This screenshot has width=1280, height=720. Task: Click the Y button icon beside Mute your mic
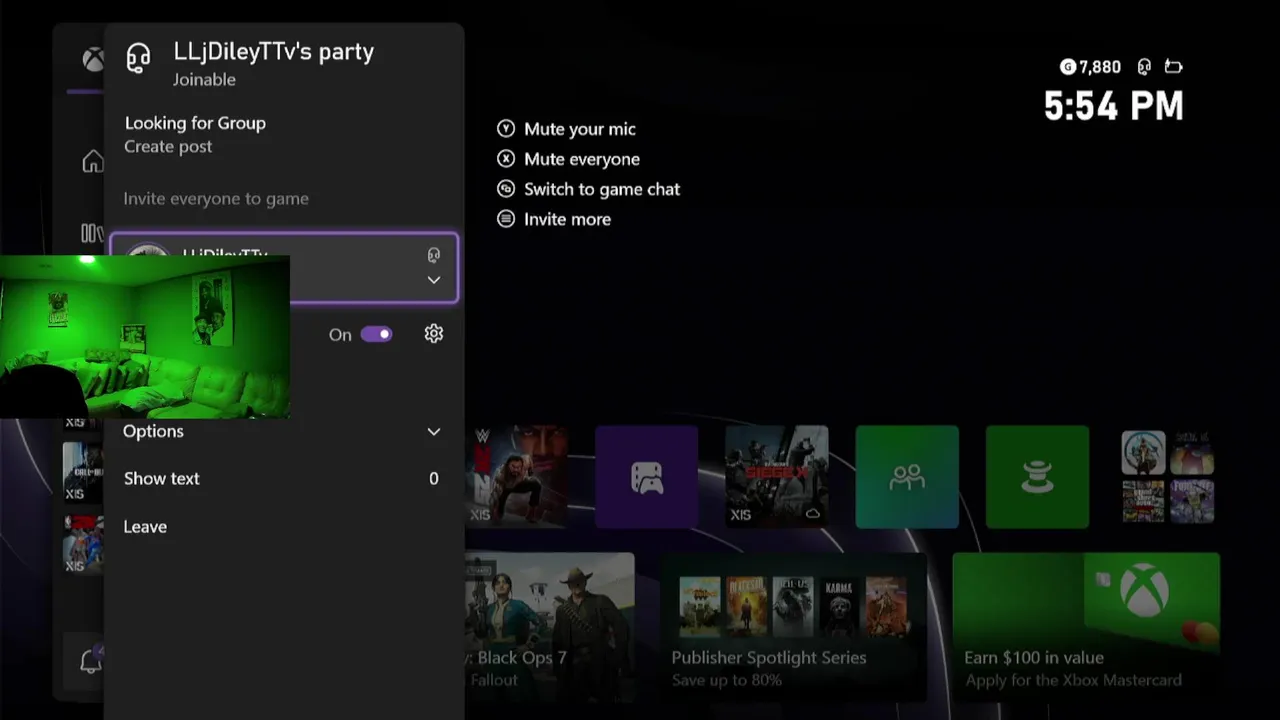click(x=506, y=129)
